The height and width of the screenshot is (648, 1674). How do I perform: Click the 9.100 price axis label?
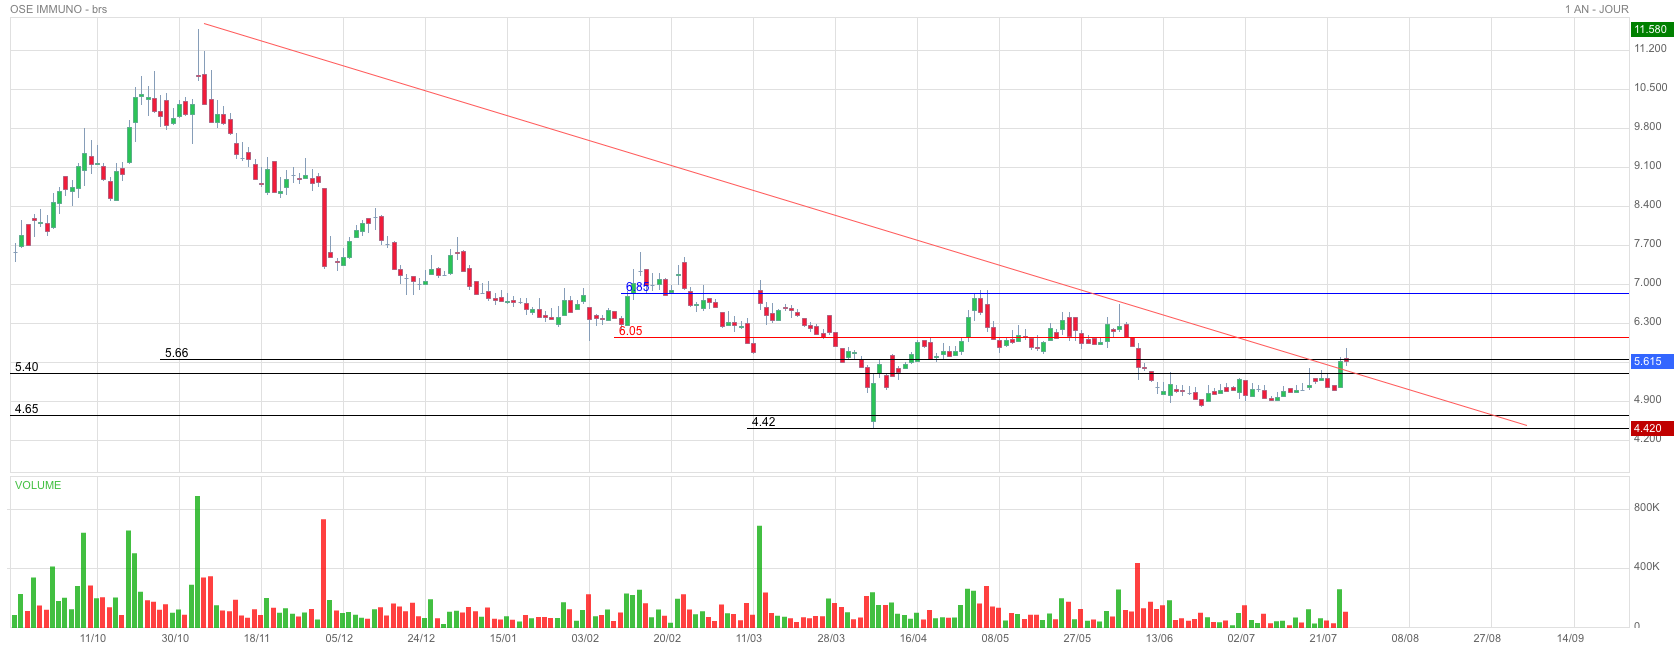tap(1650, 165)
